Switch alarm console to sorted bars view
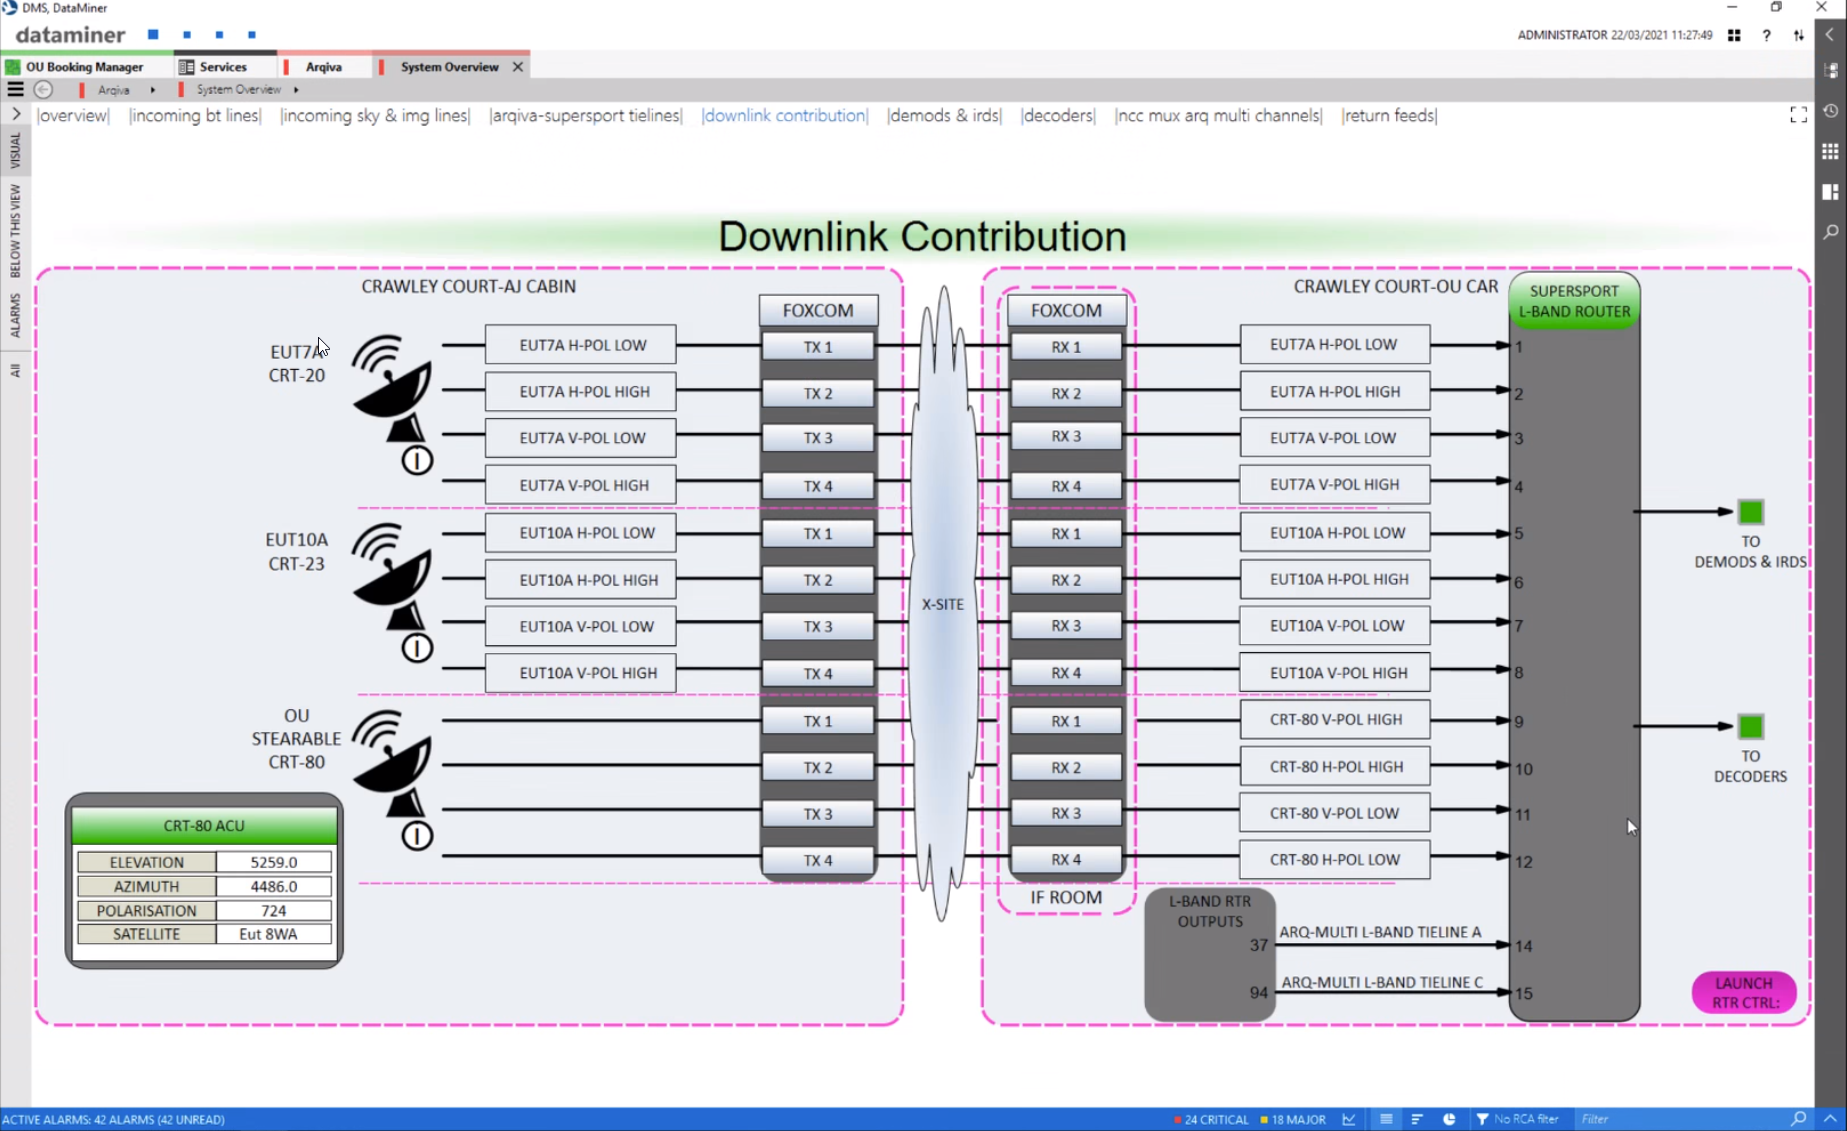The height and width of the screenshot is (1131, 1847). tap(1417, 1120)
